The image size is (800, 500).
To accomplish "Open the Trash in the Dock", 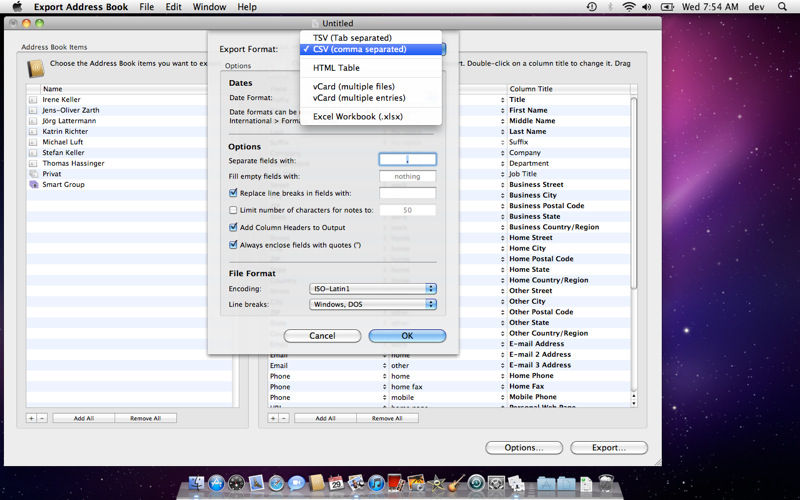I will (x=606, y=483).
